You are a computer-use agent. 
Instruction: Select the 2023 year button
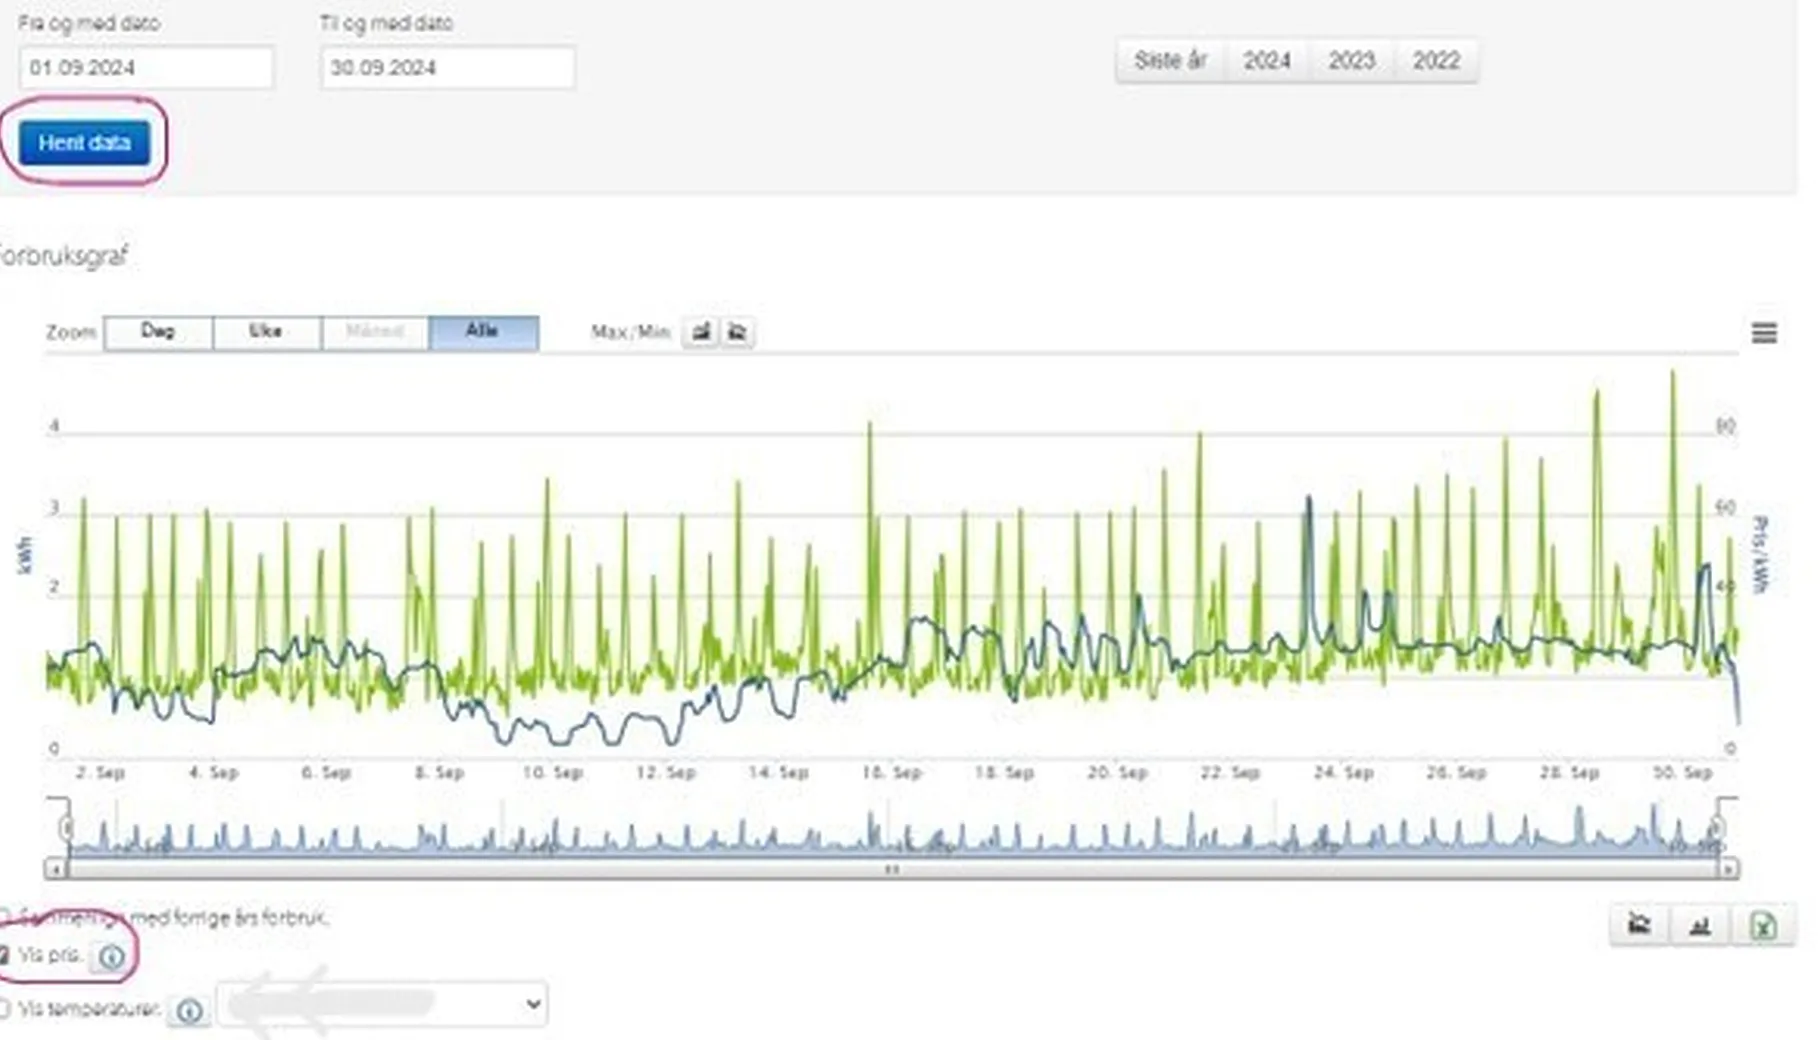(1352, 61)
